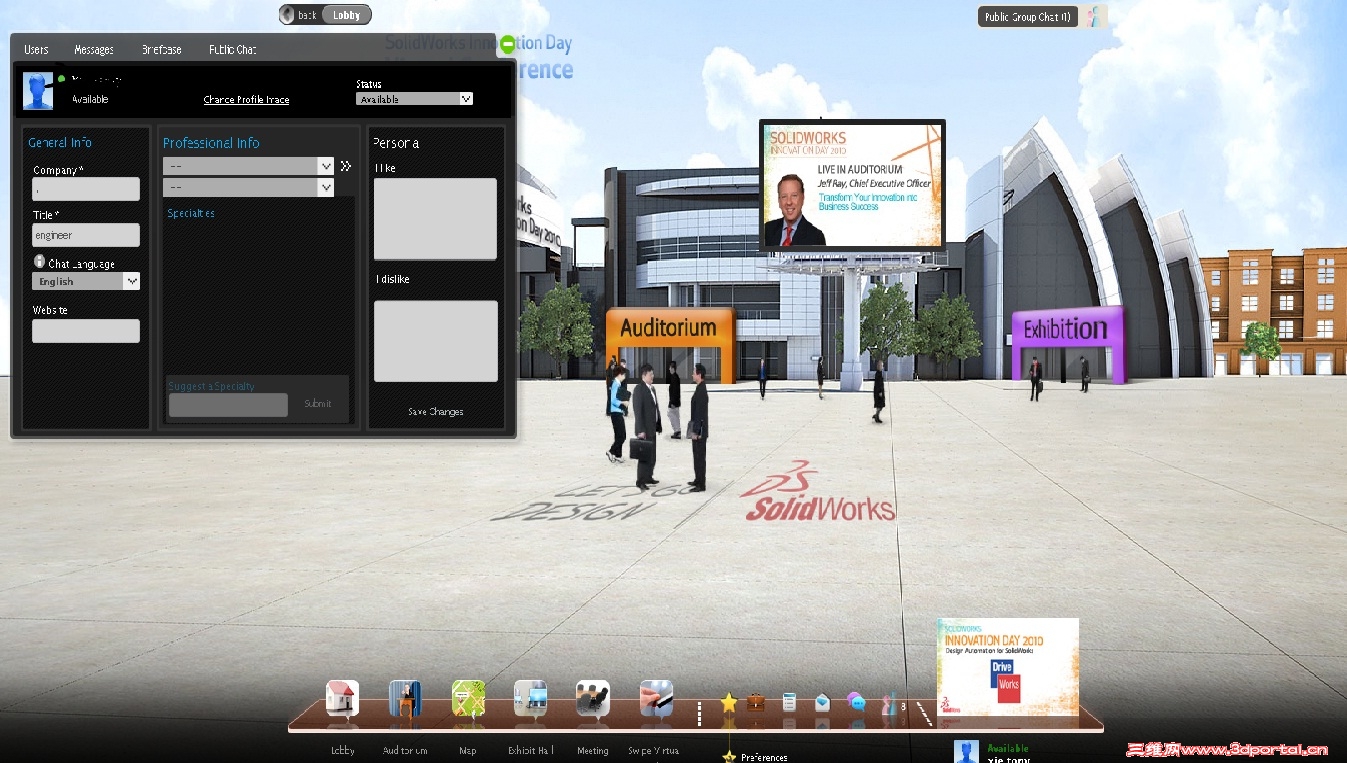Open the notes list icon in dock
Viewport: 1347px width, 763px height.
[x=789, y=702]
